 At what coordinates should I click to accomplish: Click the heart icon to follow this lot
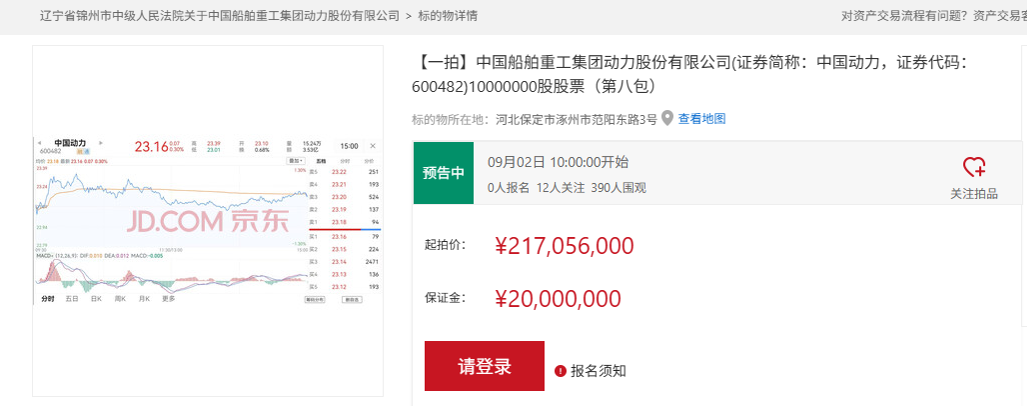[x=974, y=167]
